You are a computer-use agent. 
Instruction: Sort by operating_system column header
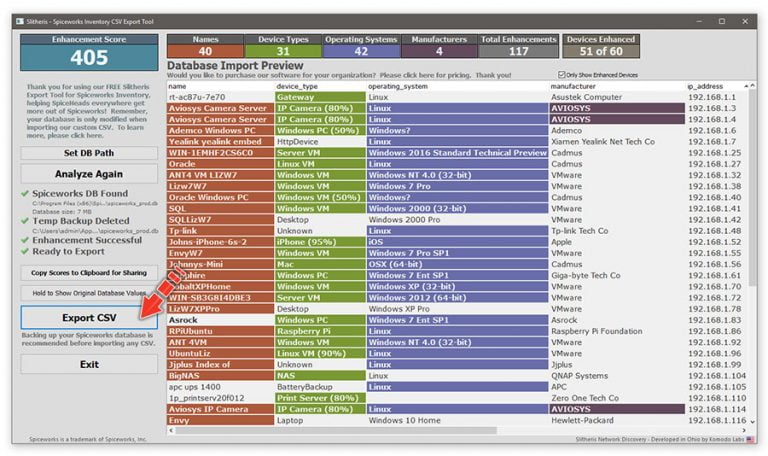[457, 86]
